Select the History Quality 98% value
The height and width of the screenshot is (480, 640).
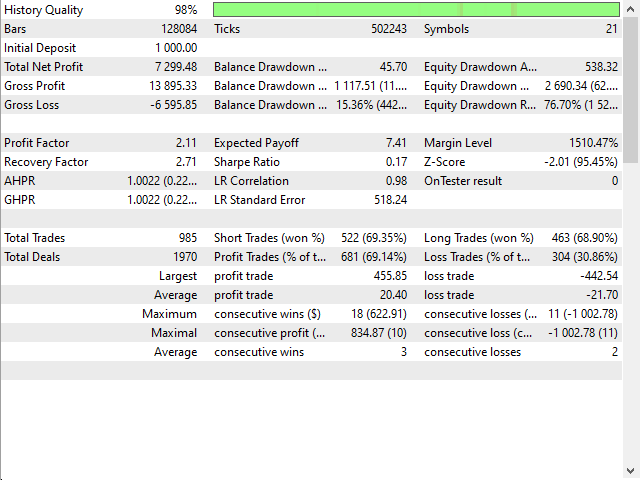point(186,10)
